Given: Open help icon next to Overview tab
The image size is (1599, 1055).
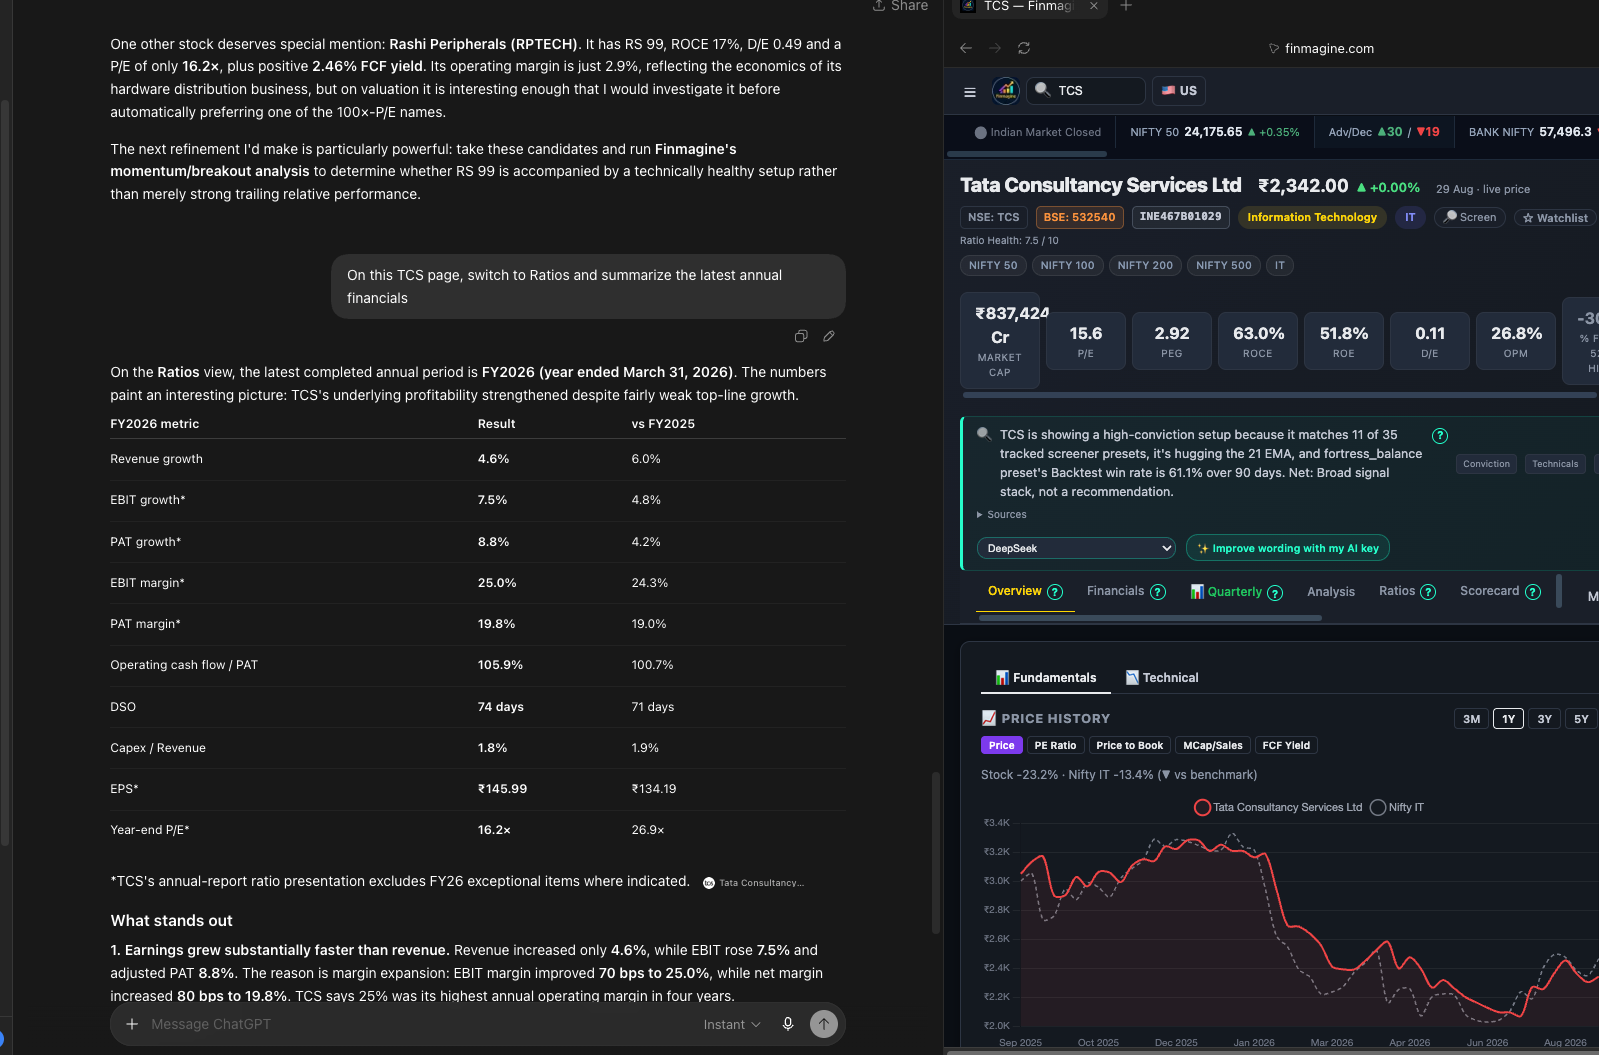Looking at the screenshot, I should (x=1055, y=592).
